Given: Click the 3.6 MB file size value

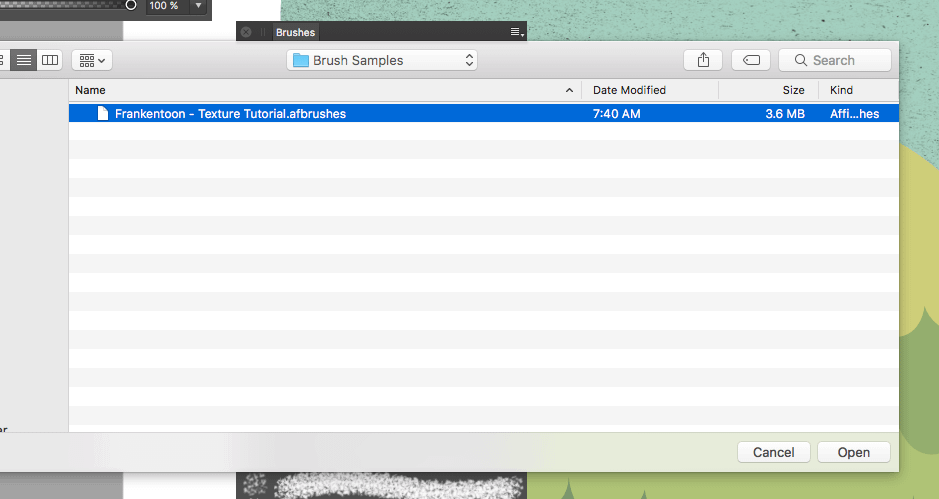Looking at the screenshot, I should 785,114.
